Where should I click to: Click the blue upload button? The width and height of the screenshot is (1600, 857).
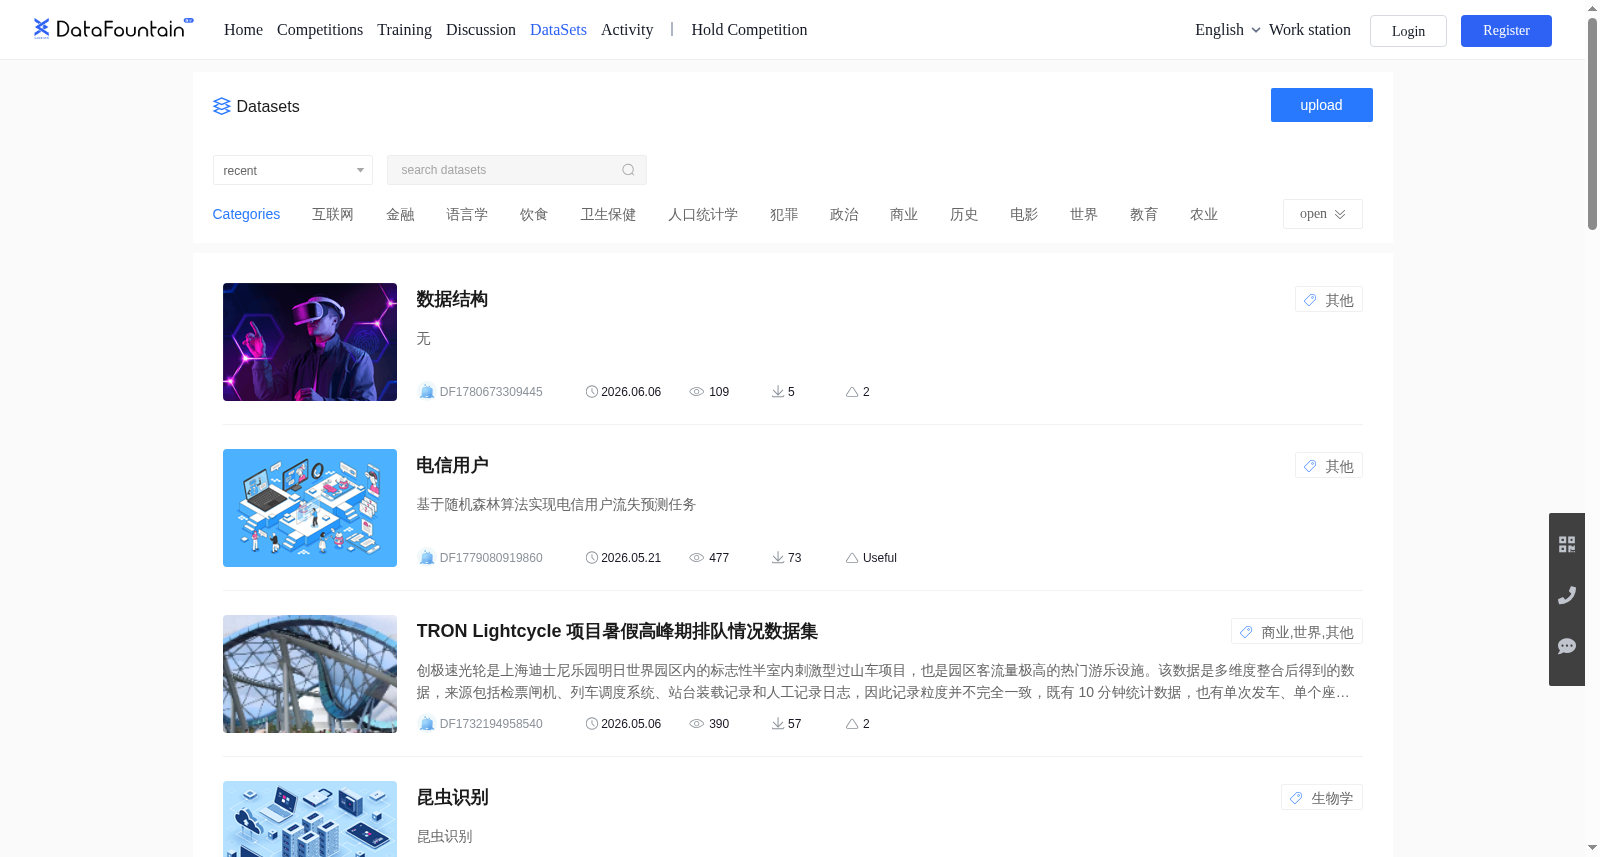click(1321, 105)
